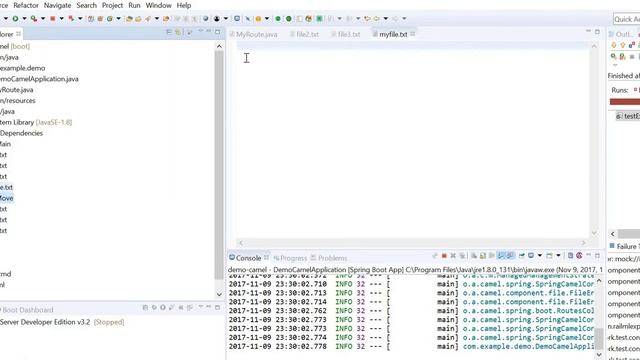Select the Dependencies node in explorer
Viewport: 640px width, 360px height.
click(21, 133)
